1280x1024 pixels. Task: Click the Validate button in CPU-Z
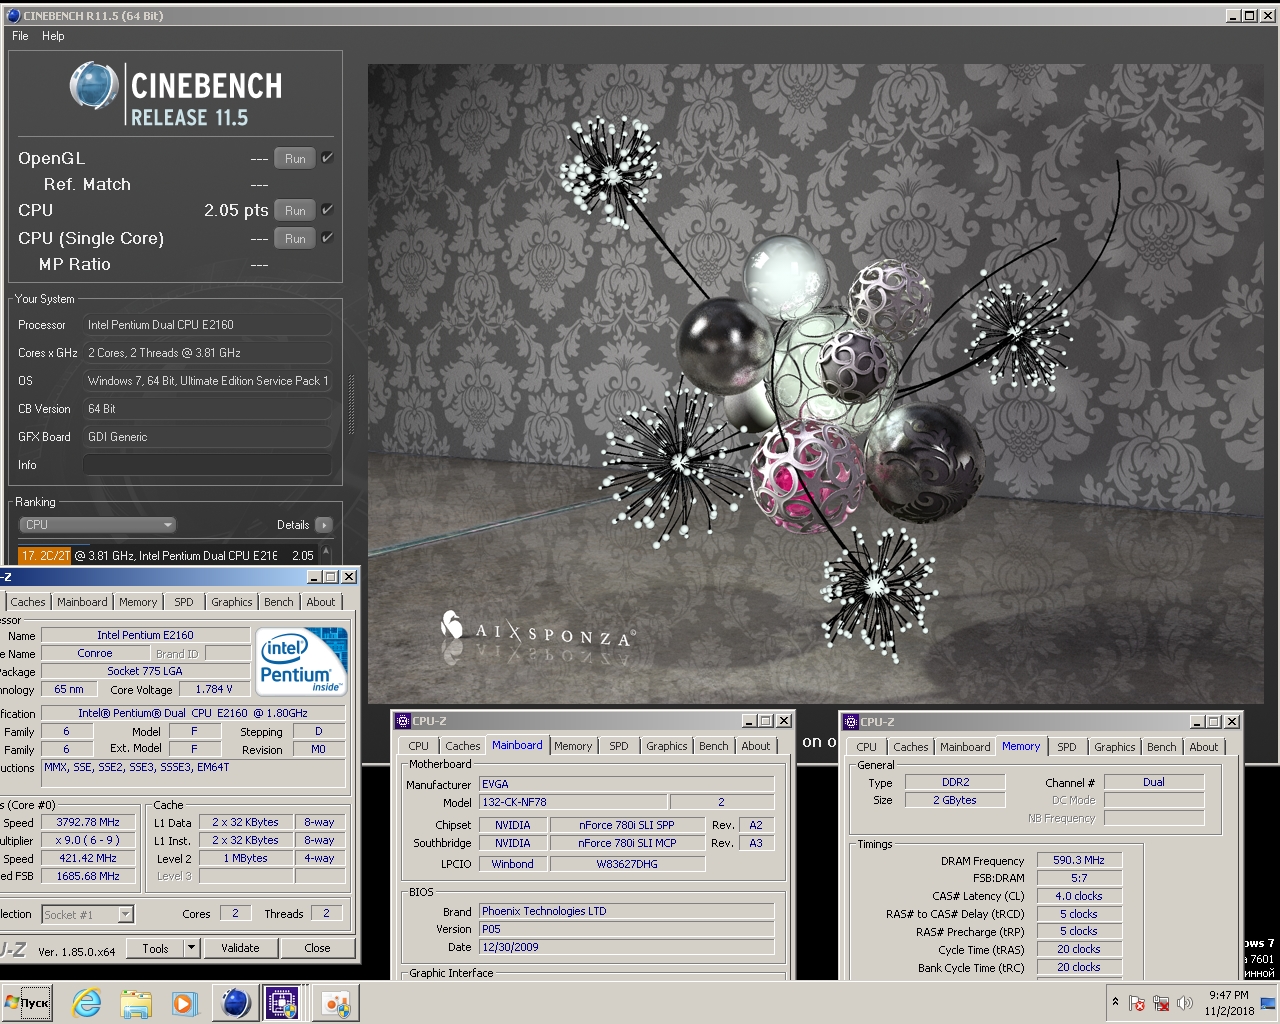coord(240,948)
